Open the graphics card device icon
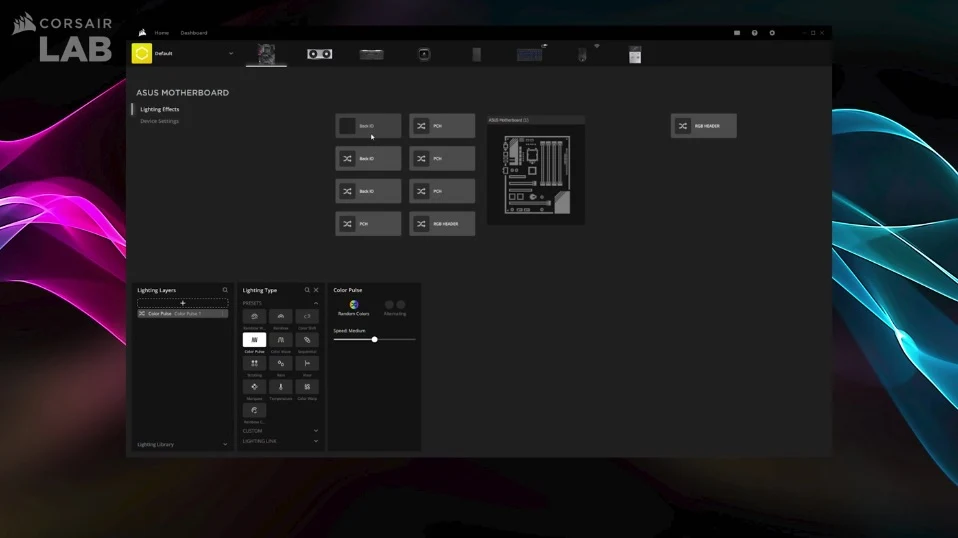The width and height of the screenshot is (958, 538). 320,54
